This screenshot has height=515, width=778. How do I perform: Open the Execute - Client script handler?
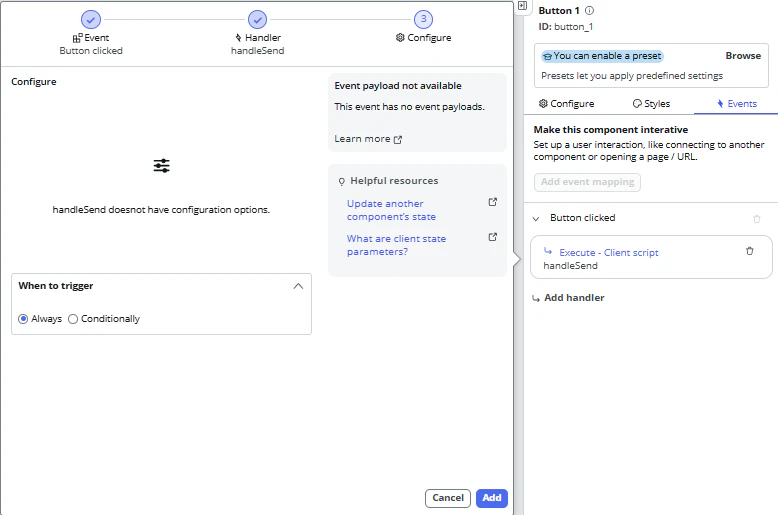click(609, 253)
